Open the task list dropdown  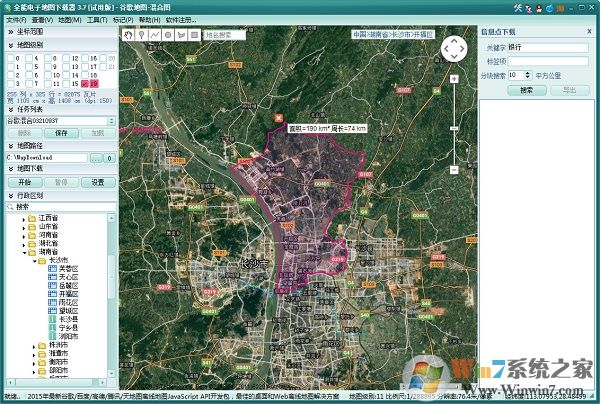(x=110, y=120)
